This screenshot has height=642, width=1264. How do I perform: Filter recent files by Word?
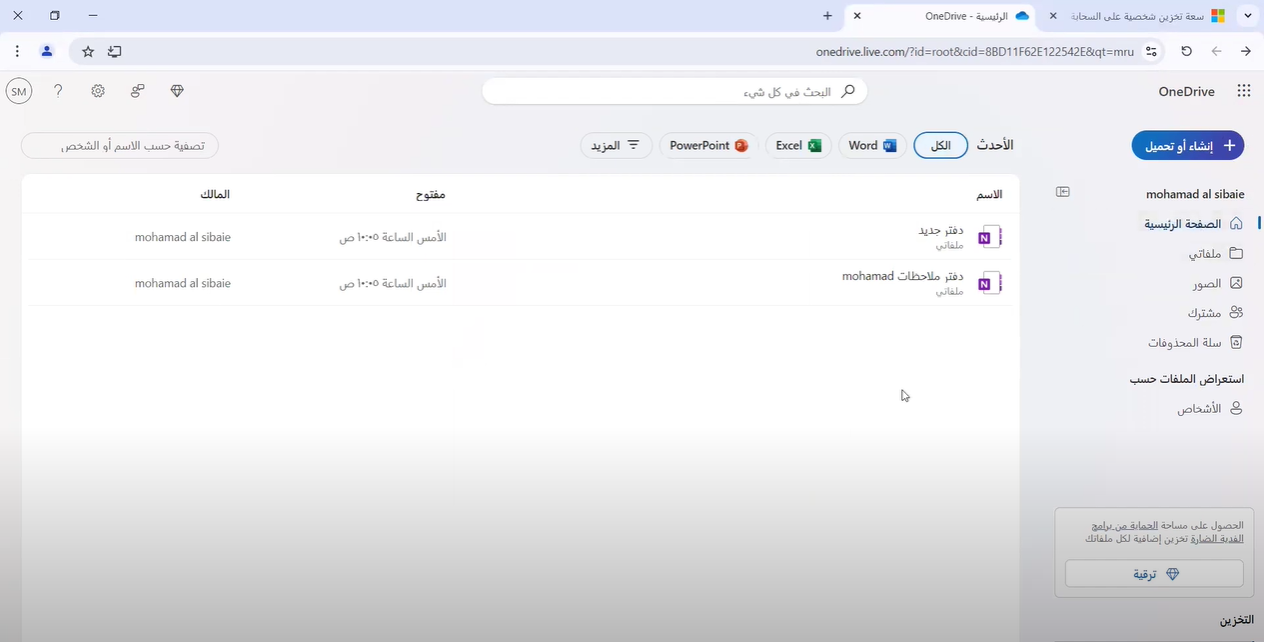pos(872,146)
